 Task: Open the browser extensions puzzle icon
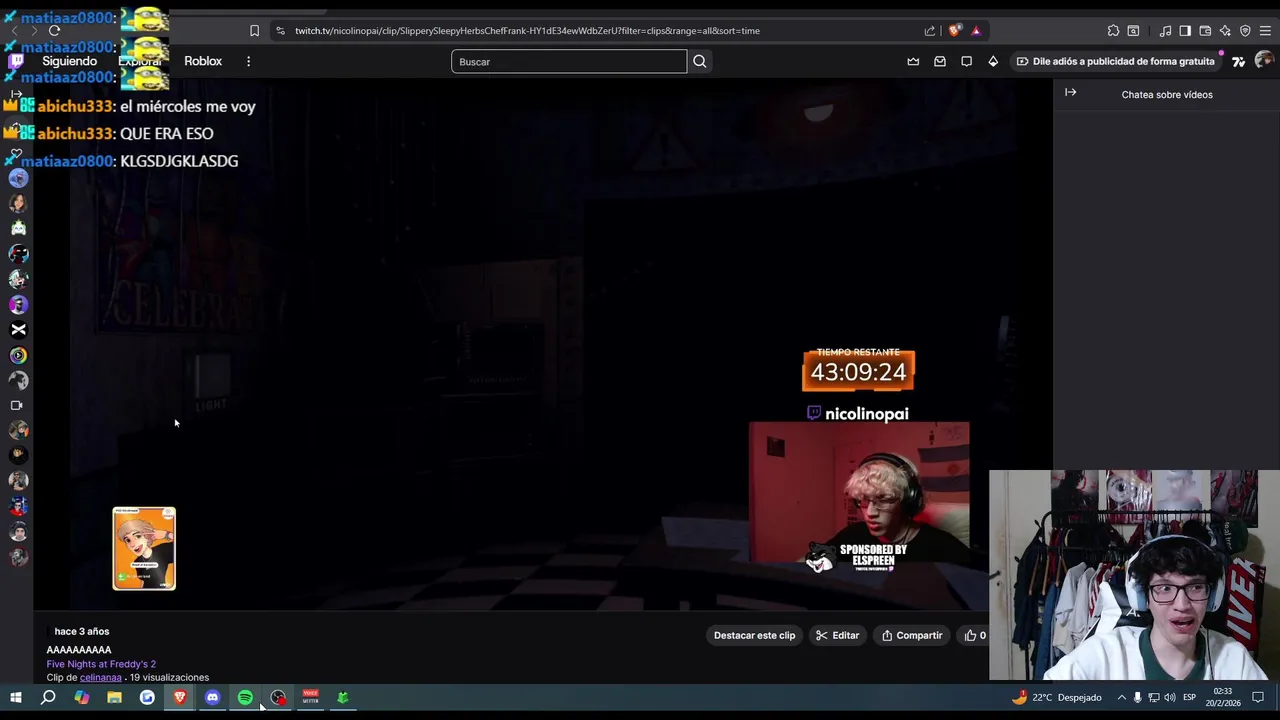[1113, 31]
